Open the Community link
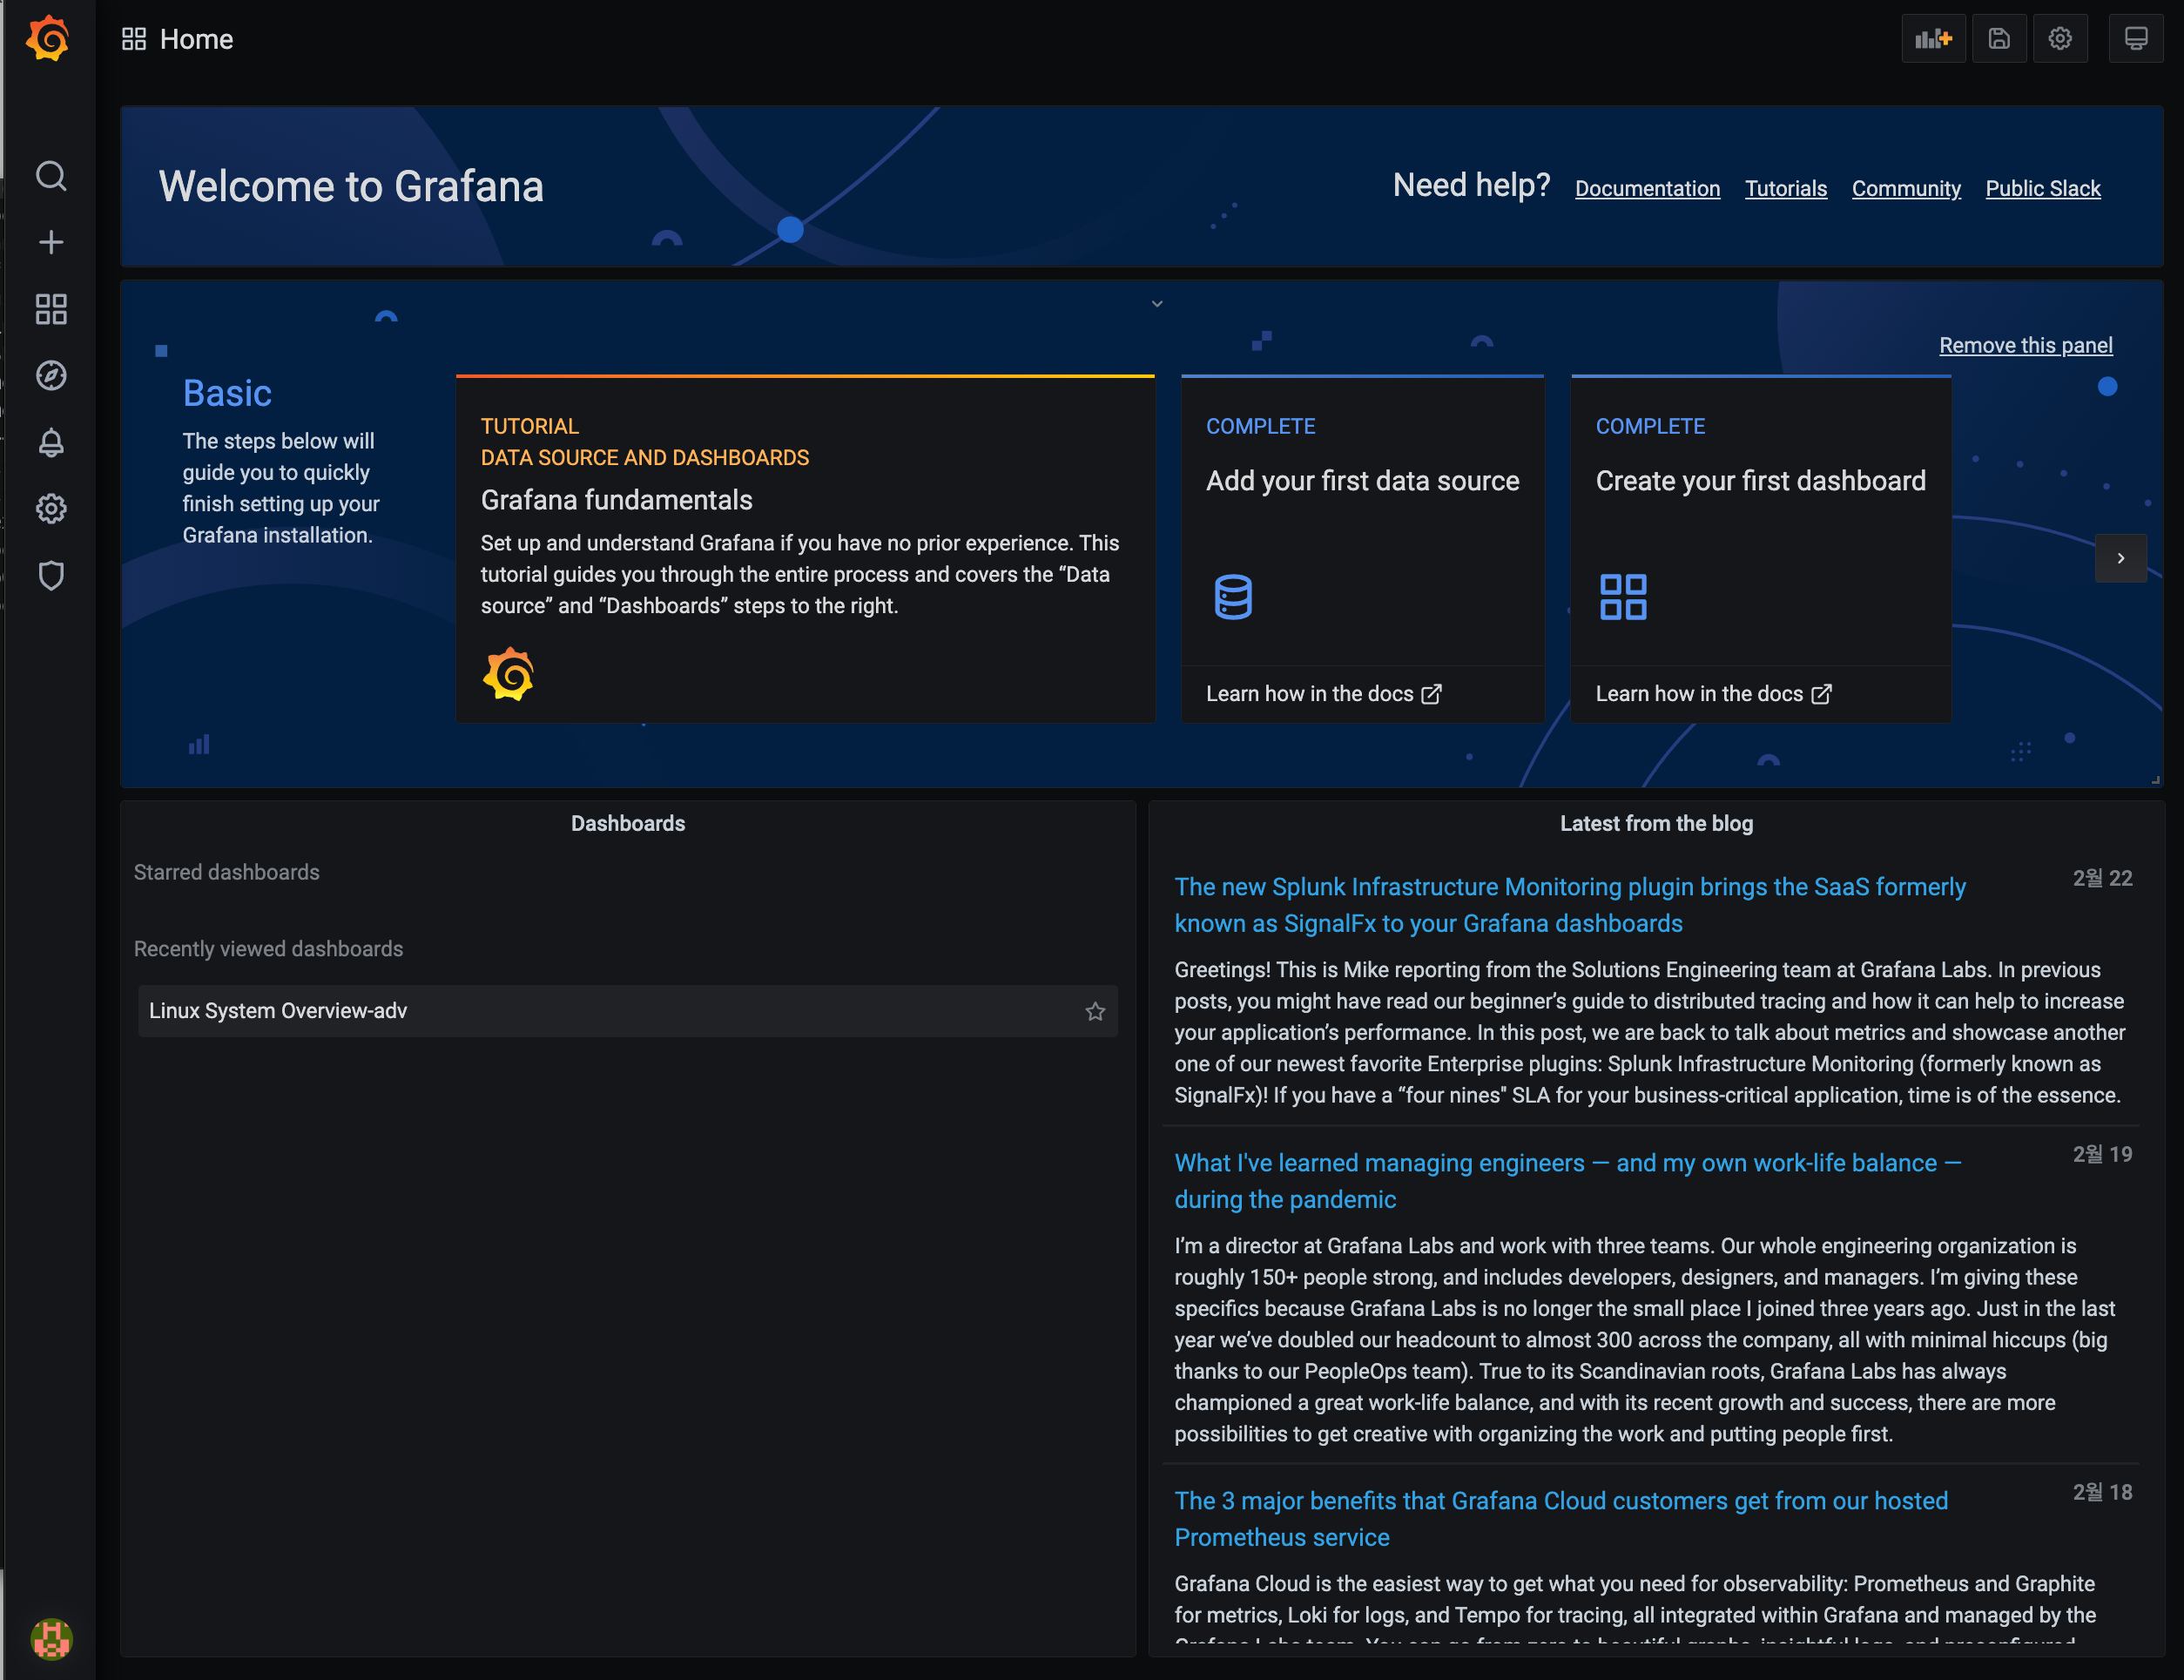 point(1905,188)
